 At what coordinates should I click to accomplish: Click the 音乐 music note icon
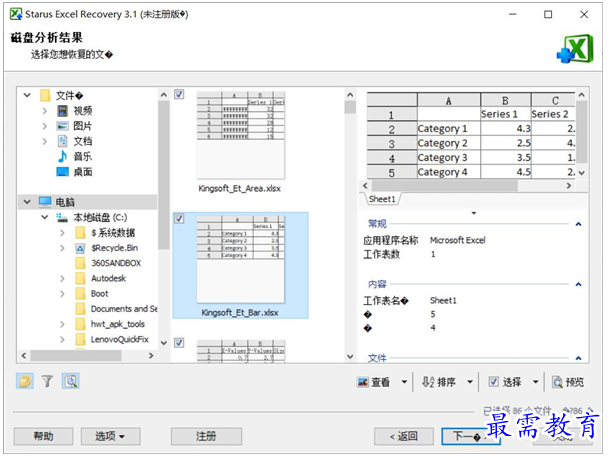[x=62, y=156]
